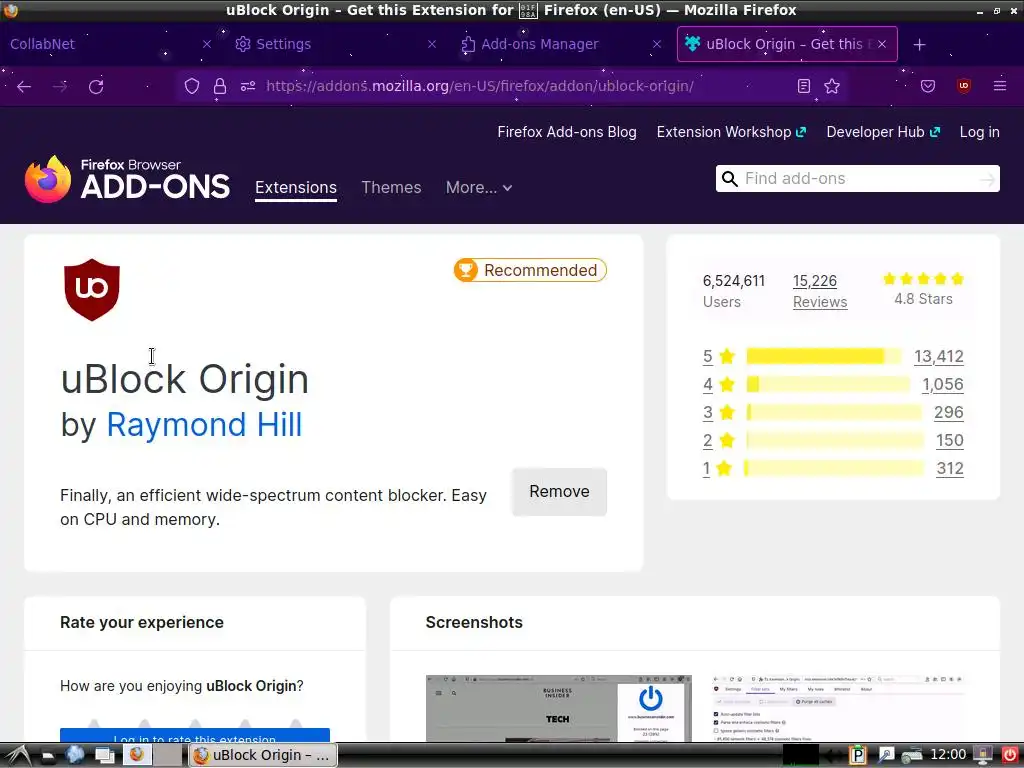Go back to previous page
Image resolution: width=1024 pixels, height=768 pixels.
pos(24,86)
